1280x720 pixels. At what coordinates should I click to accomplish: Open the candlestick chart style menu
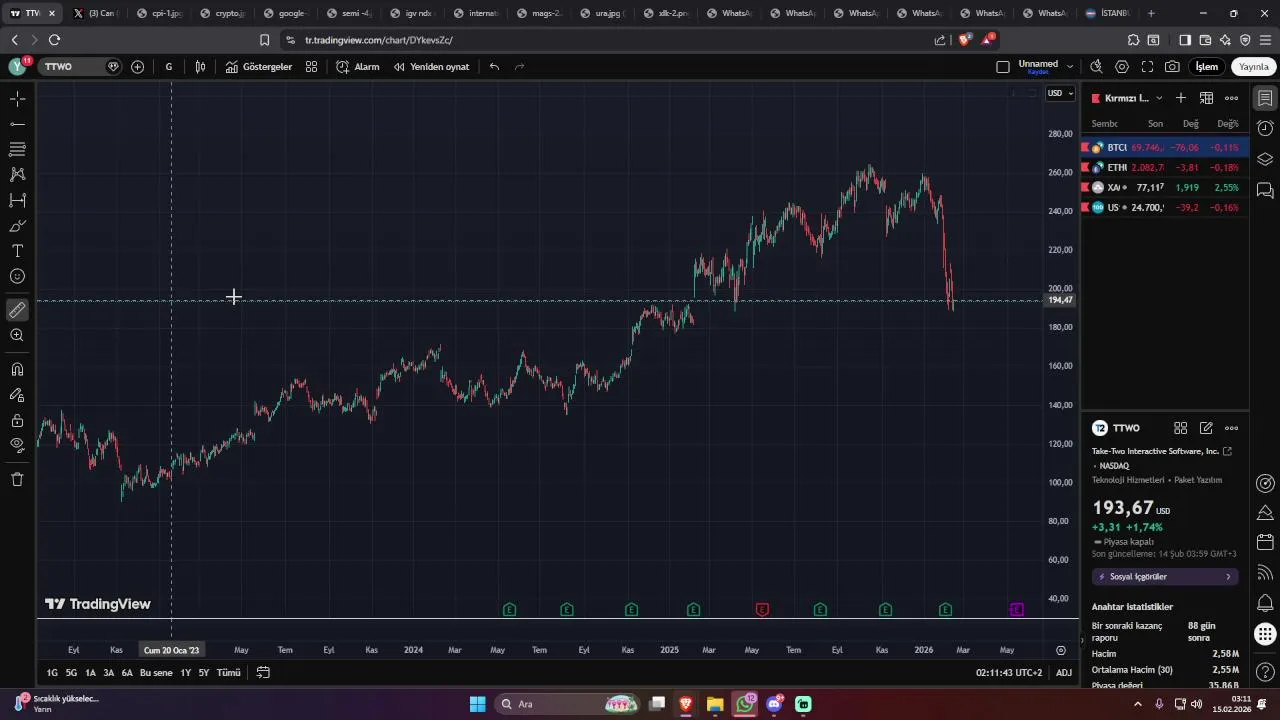coord(201,67)
